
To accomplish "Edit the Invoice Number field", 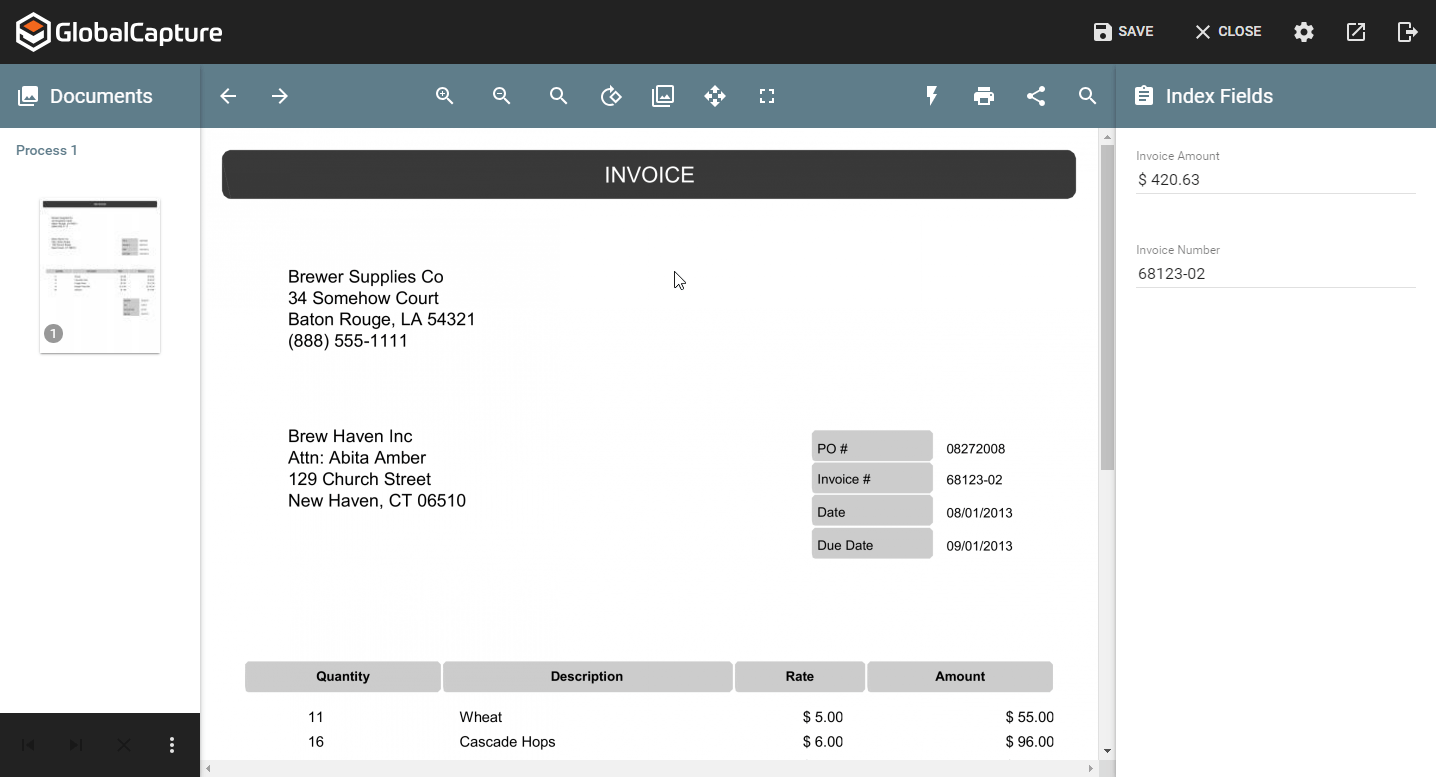I will coord(1275,274).
